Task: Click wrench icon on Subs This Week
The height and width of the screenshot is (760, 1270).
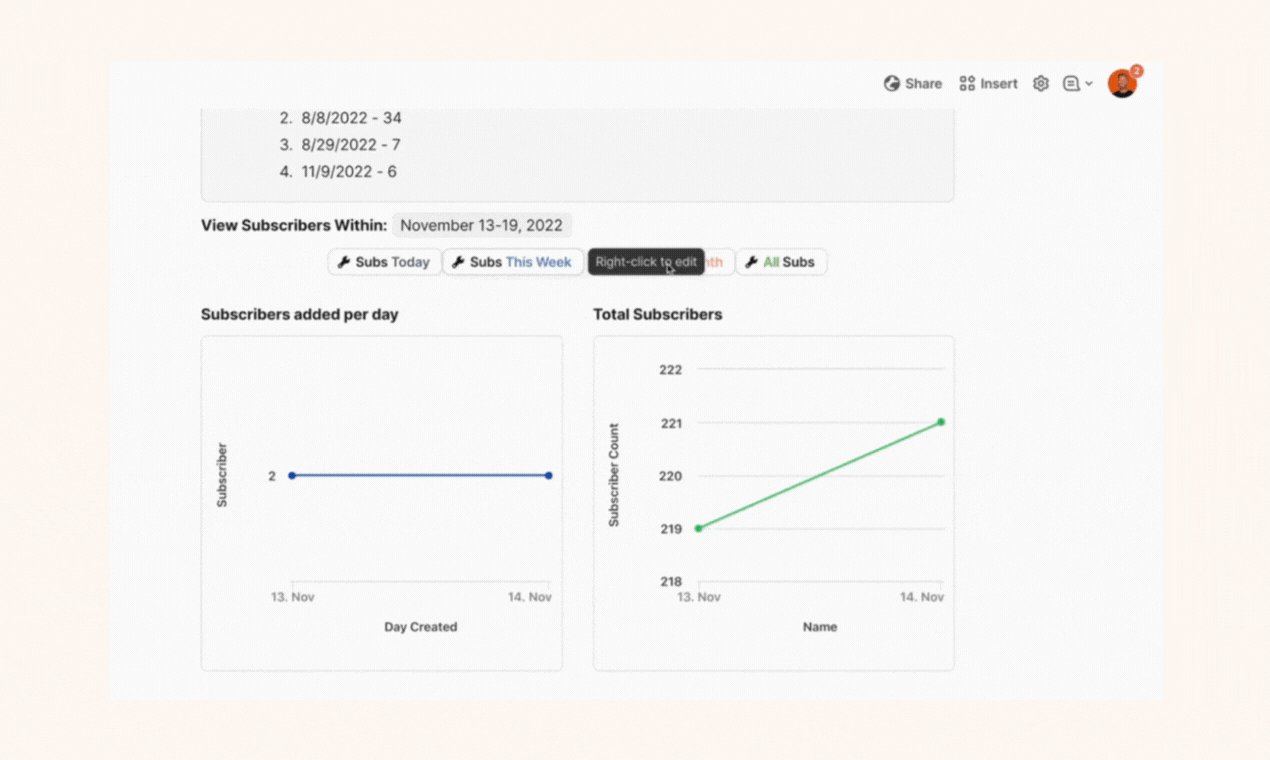Action: [458, 262]
